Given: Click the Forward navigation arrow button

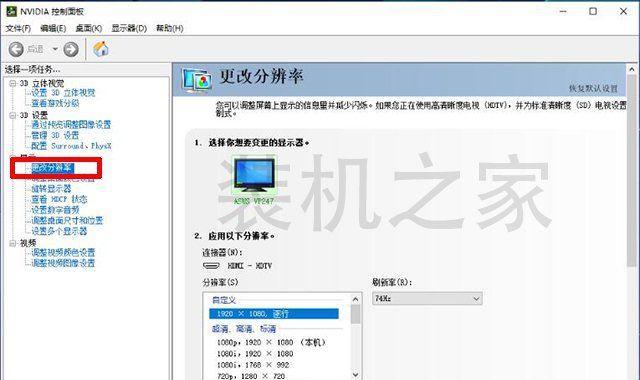Looking at the screenshot, I should [71, 49].
